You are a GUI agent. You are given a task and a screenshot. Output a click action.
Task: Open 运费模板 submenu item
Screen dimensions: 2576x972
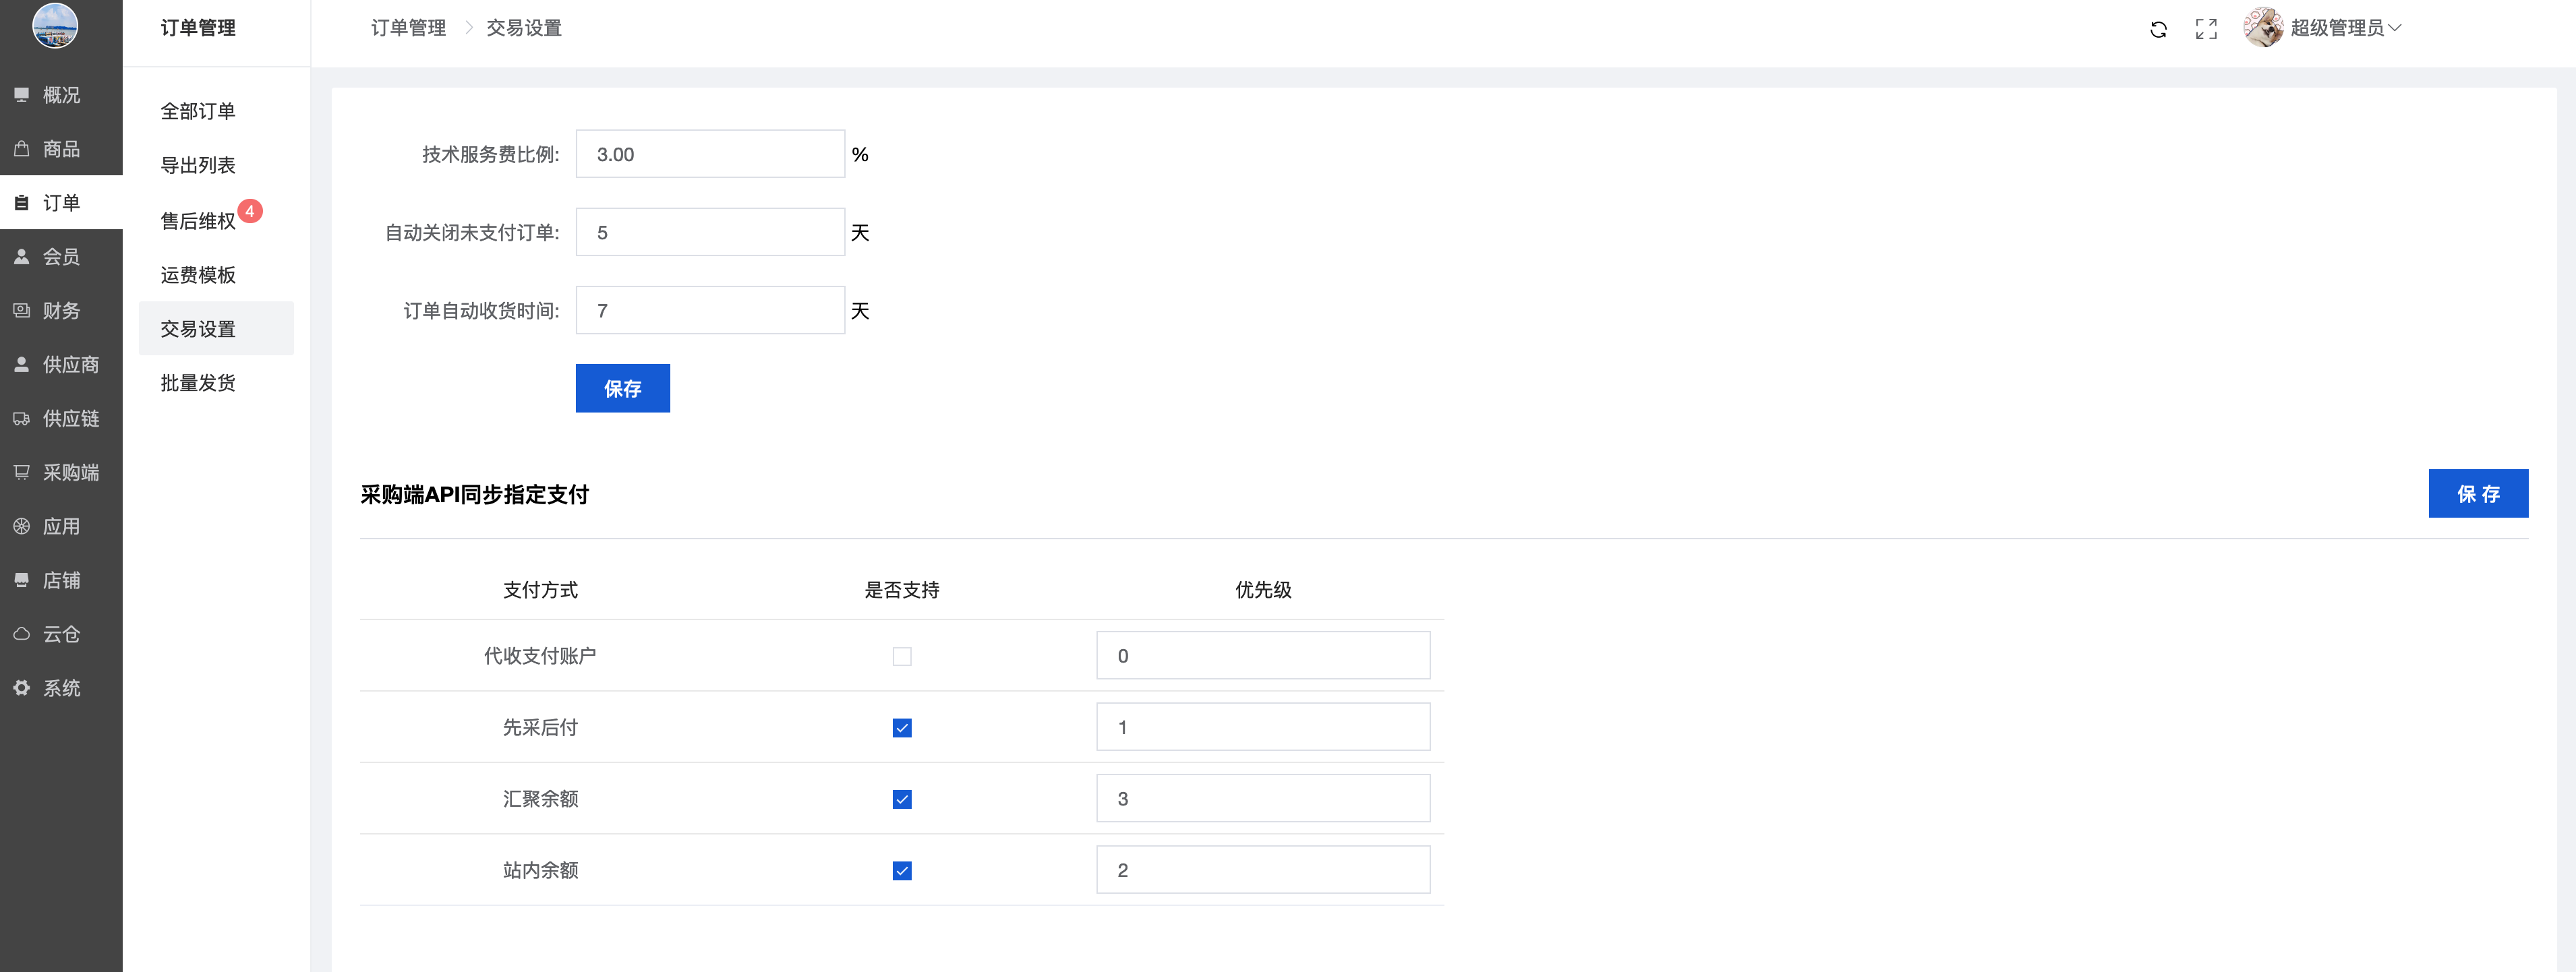click(x=198, y=275)
